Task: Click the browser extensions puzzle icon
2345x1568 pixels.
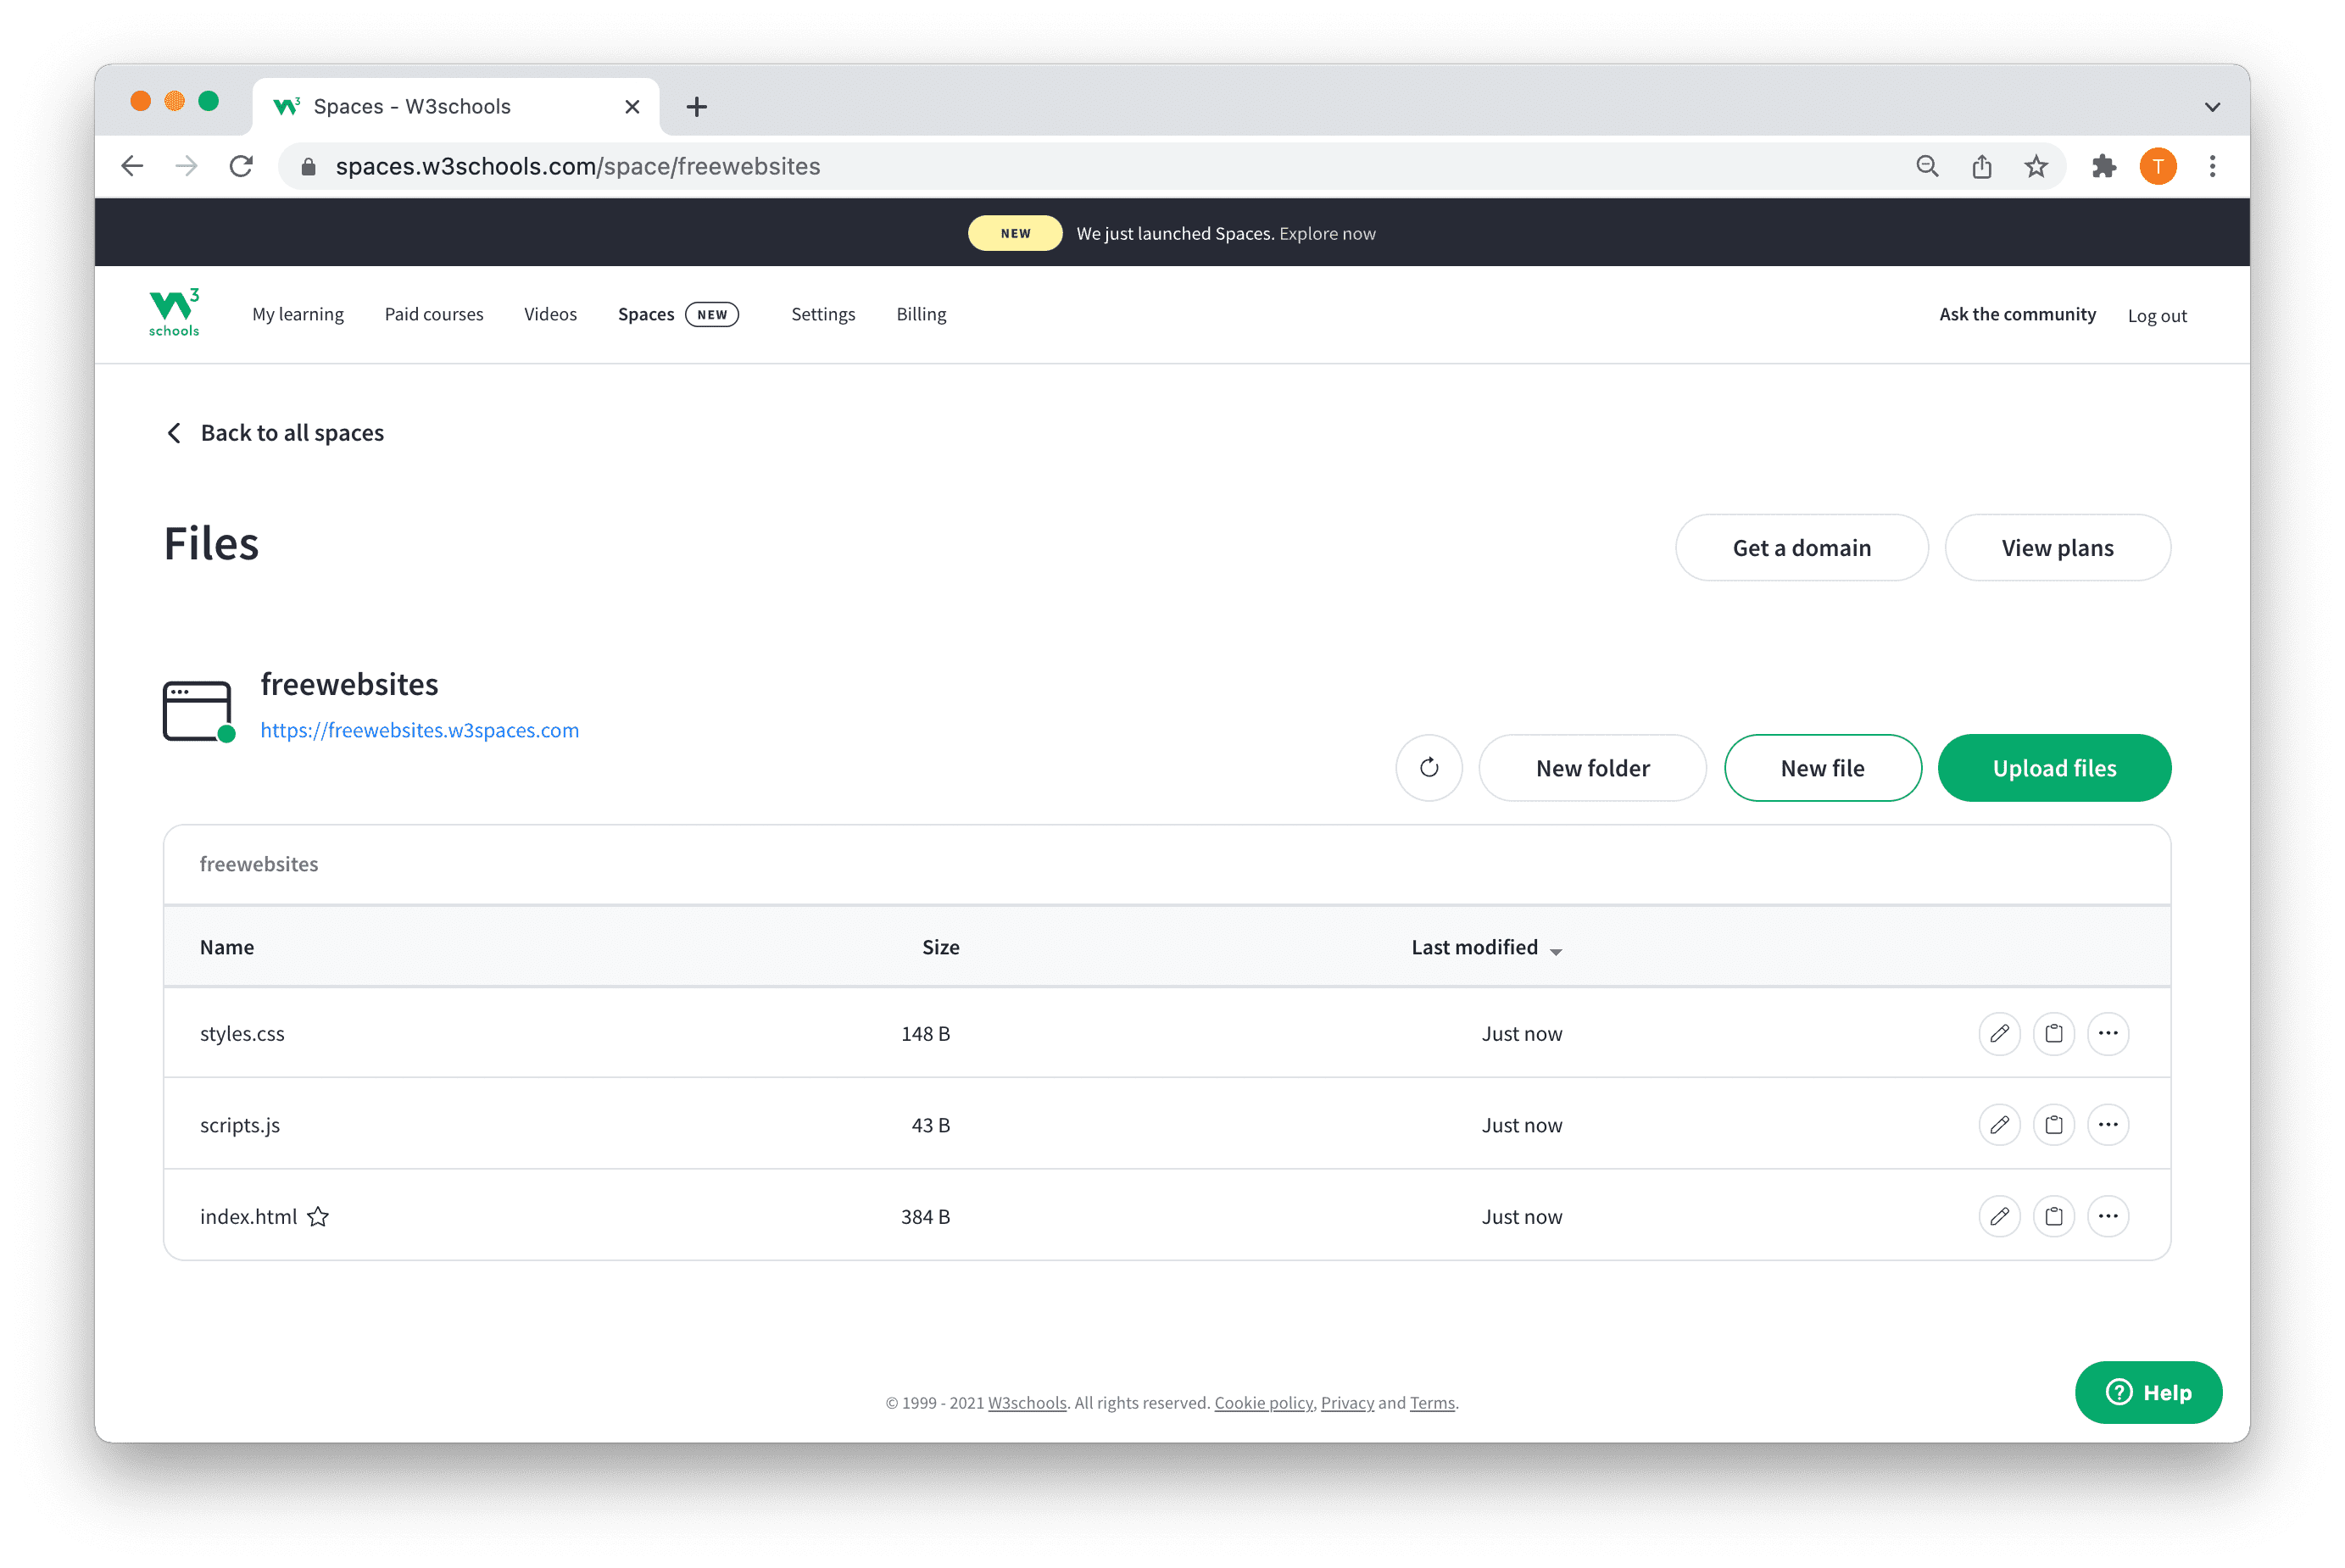Action: point(2103,166)
